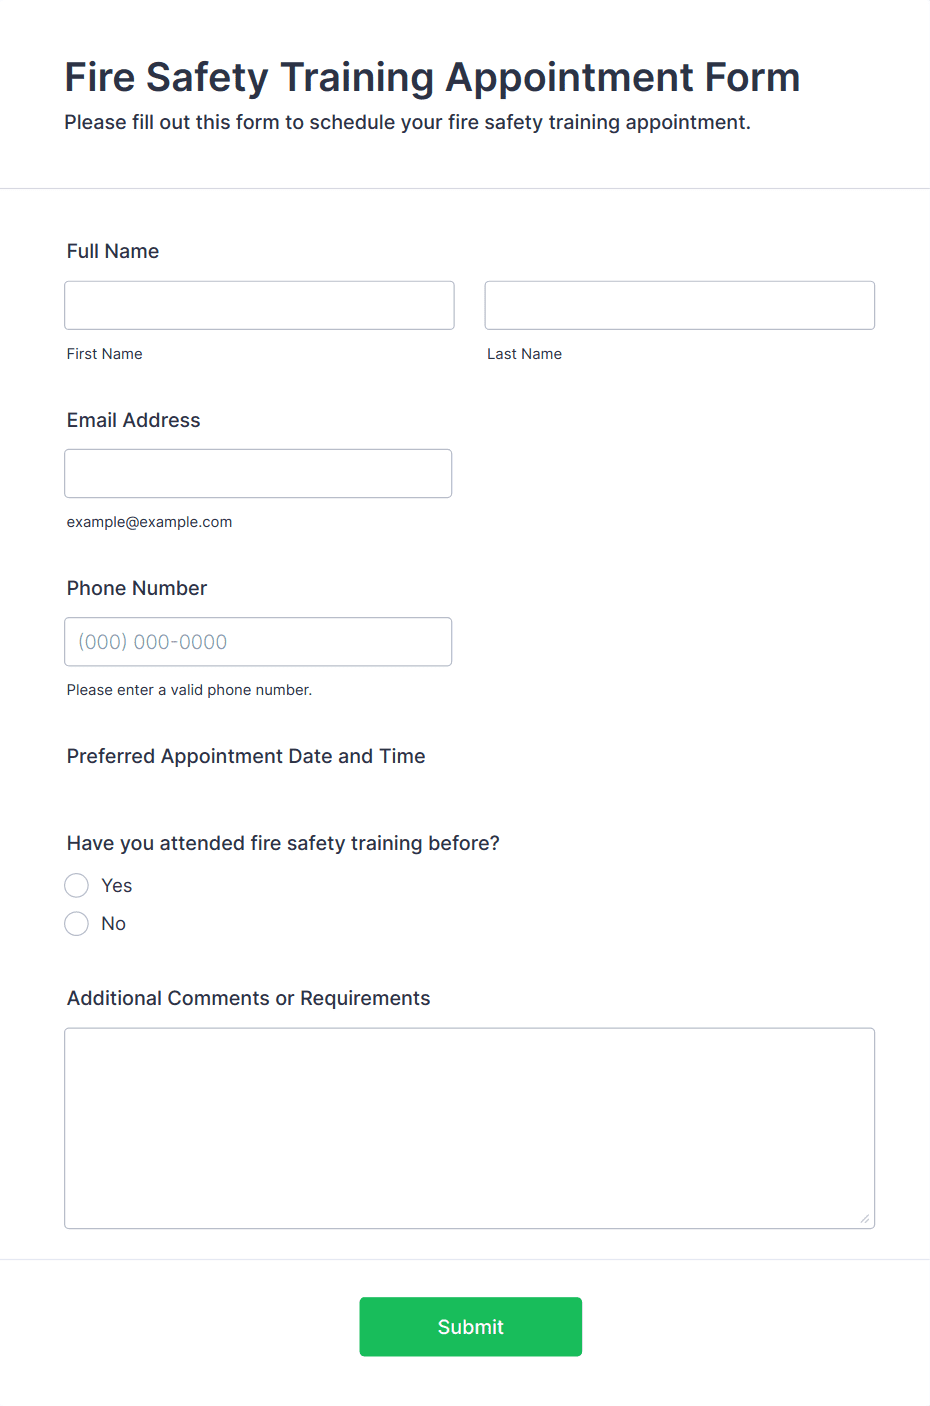Click inside the Additional Comments text area
930x1406 pixels.
470,1128
